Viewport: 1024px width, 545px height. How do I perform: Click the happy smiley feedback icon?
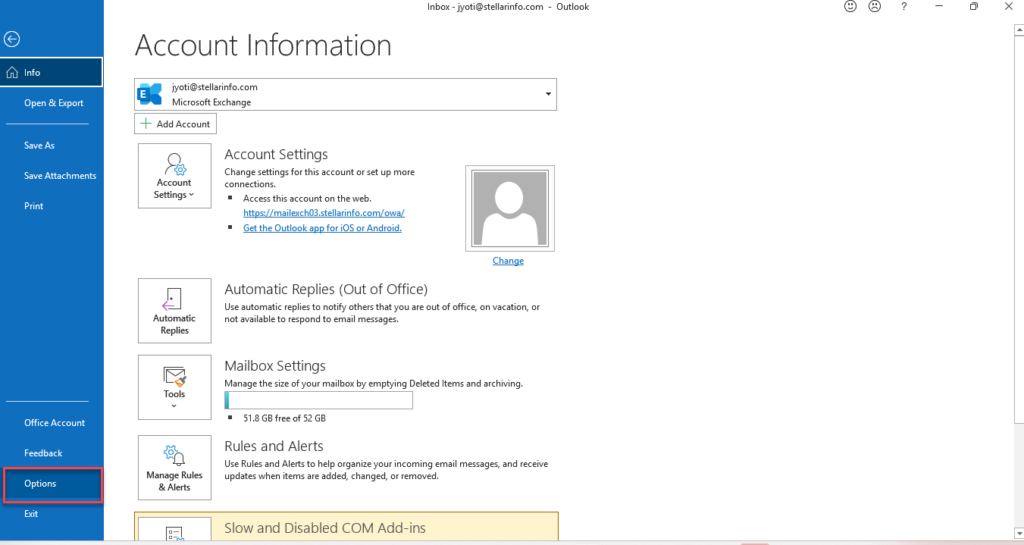[851, 7]
